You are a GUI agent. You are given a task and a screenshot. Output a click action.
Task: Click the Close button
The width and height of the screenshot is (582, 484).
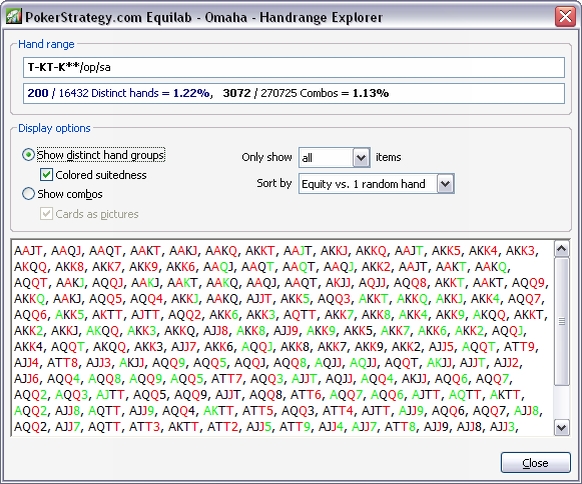[x=535, y=462]
